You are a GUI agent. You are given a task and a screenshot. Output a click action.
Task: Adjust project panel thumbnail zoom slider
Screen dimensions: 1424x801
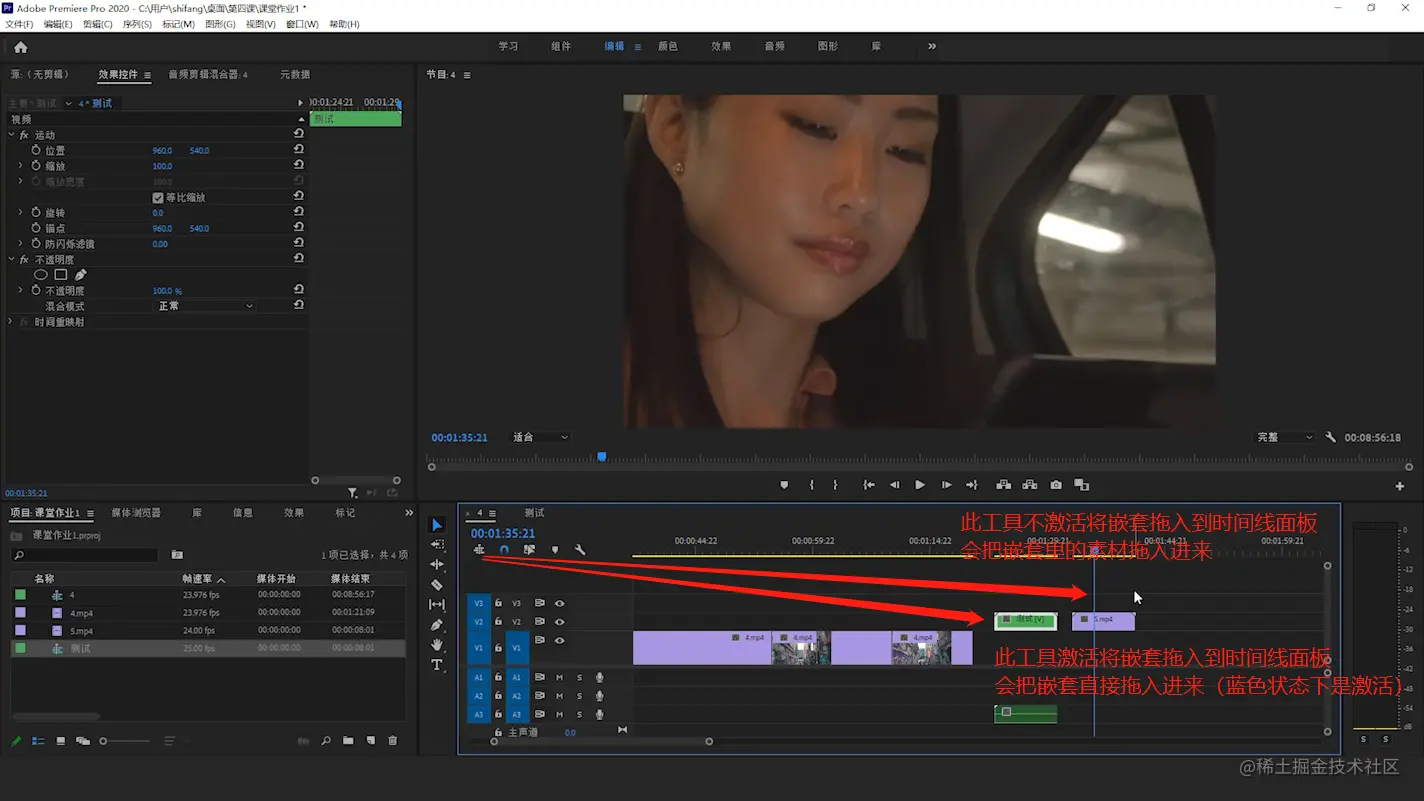pyautogui.click(x=123, y=741)
